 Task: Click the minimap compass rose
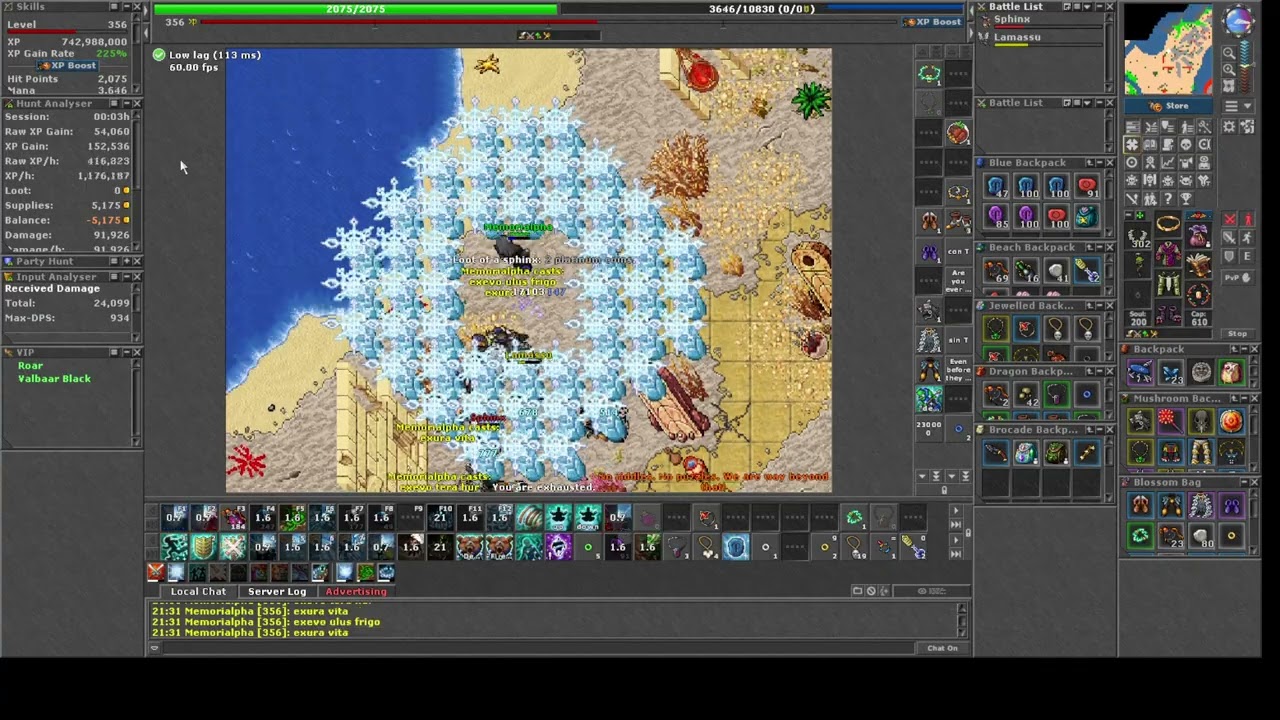[x=1238, y=21]
